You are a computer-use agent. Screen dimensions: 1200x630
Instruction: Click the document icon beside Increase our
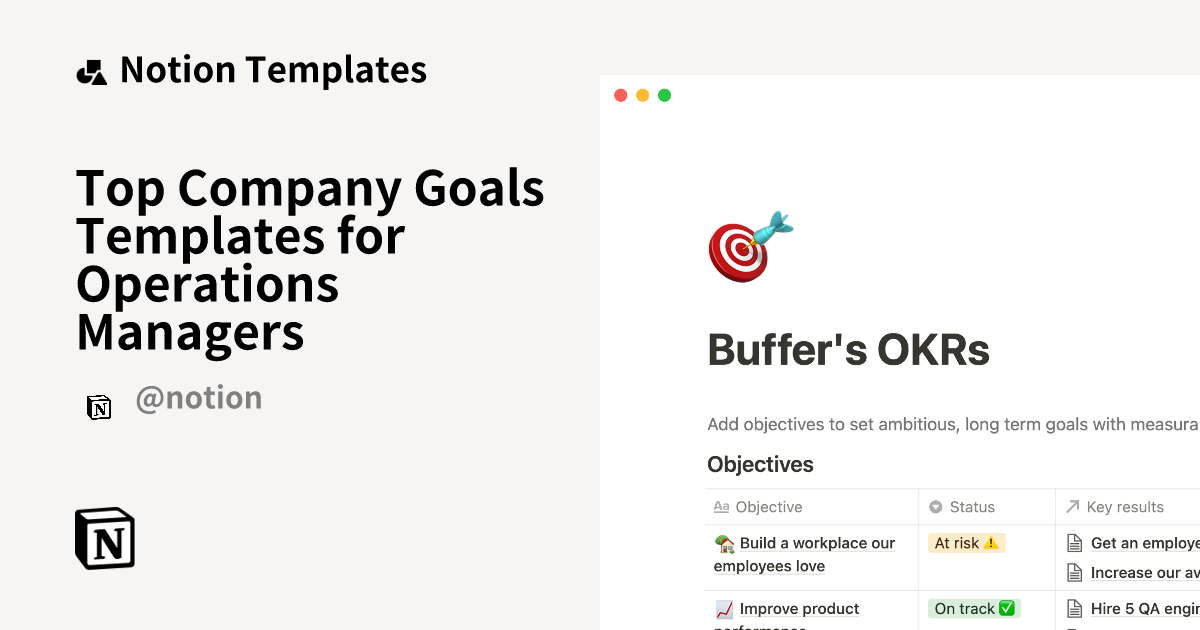(x=1074, y=572)
